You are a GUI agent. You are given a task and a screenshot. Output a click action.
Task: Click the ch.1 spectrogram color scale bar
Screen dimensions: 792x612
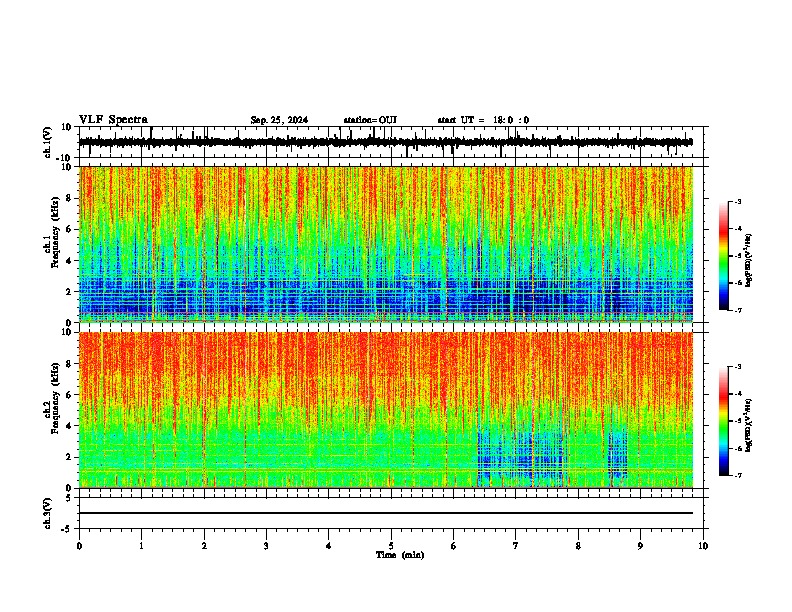pyautogui.click(x=723, y=256)
